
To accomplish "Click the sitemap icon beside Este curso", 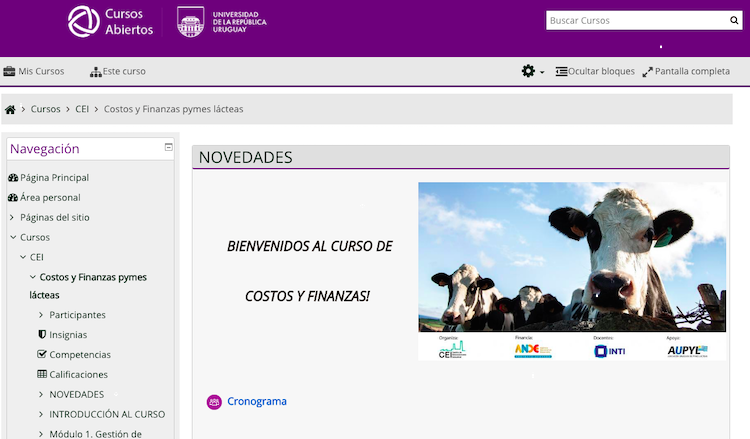I will point(96,72).
